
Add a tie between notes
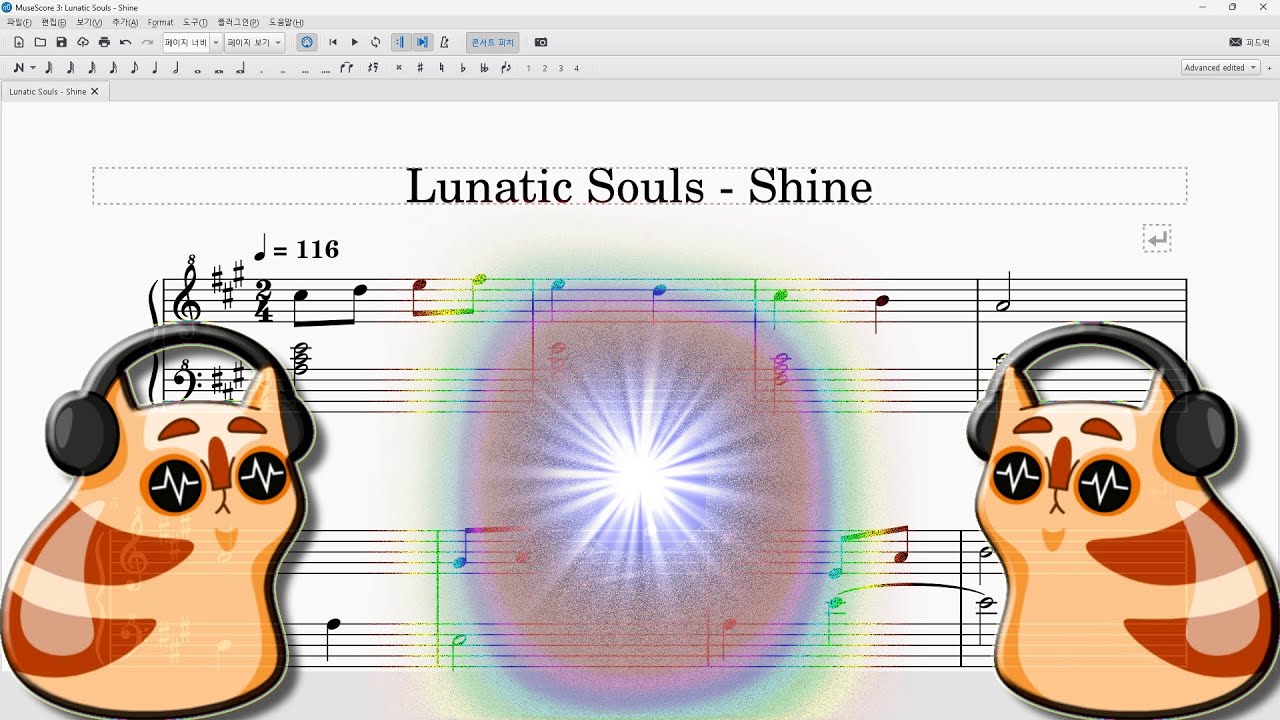point(347,68)
